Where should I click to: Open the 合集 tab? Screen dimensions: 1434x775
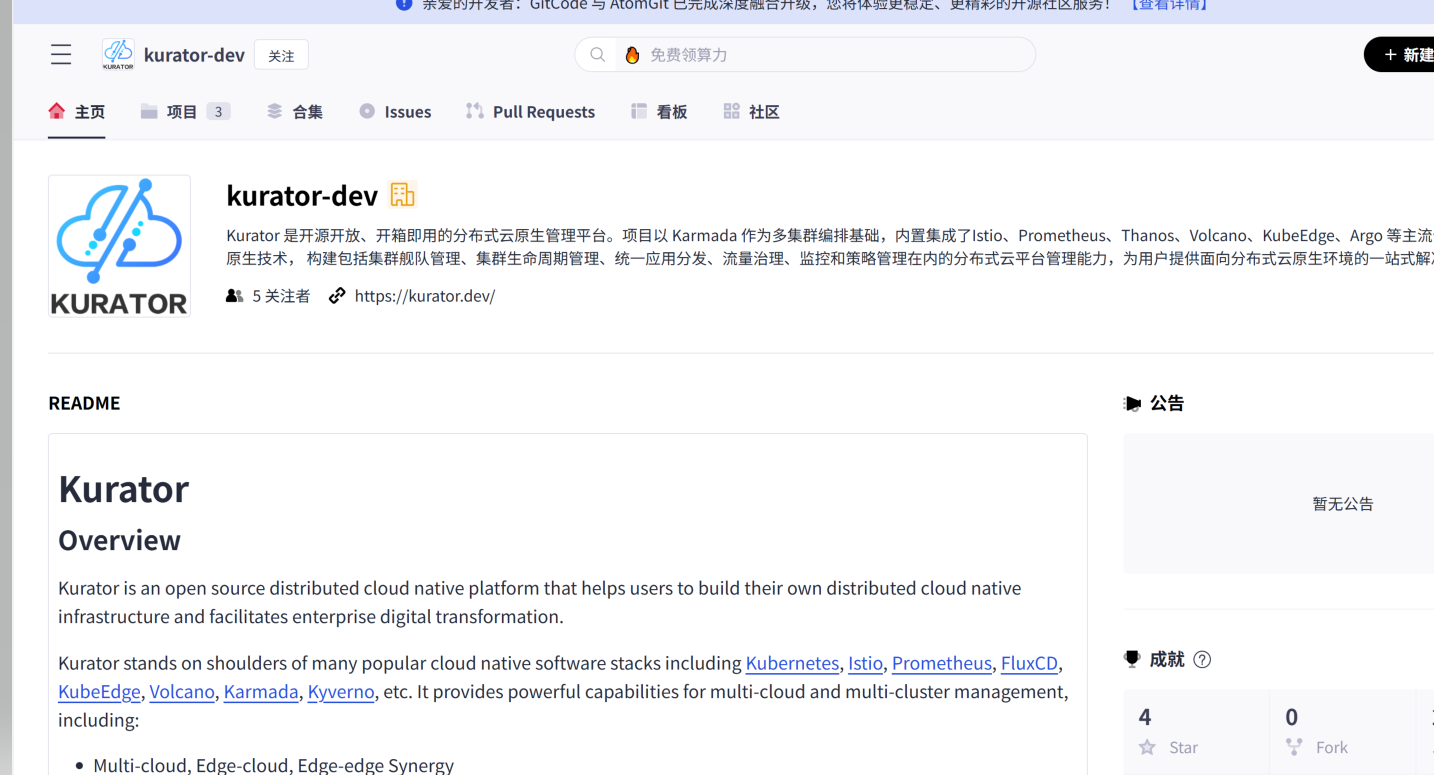(295, 112)
